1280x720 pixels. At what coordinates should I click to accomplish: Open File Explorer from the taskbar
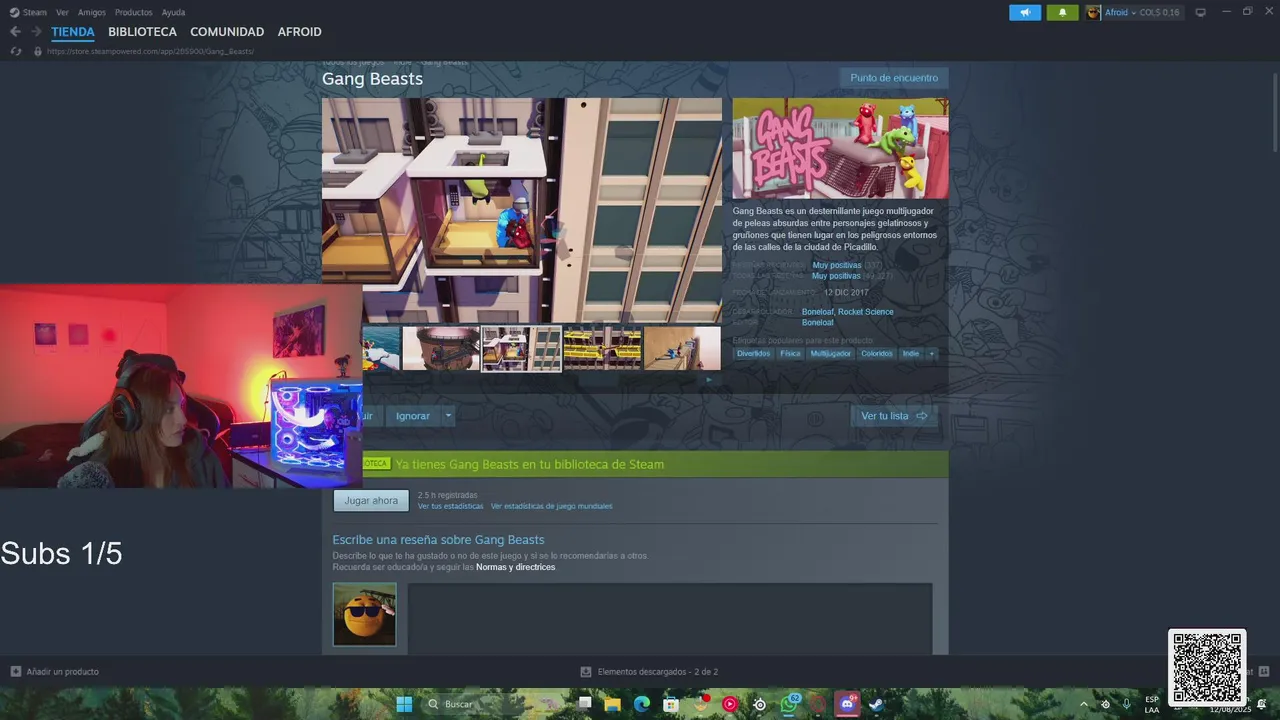pos(612,704)
